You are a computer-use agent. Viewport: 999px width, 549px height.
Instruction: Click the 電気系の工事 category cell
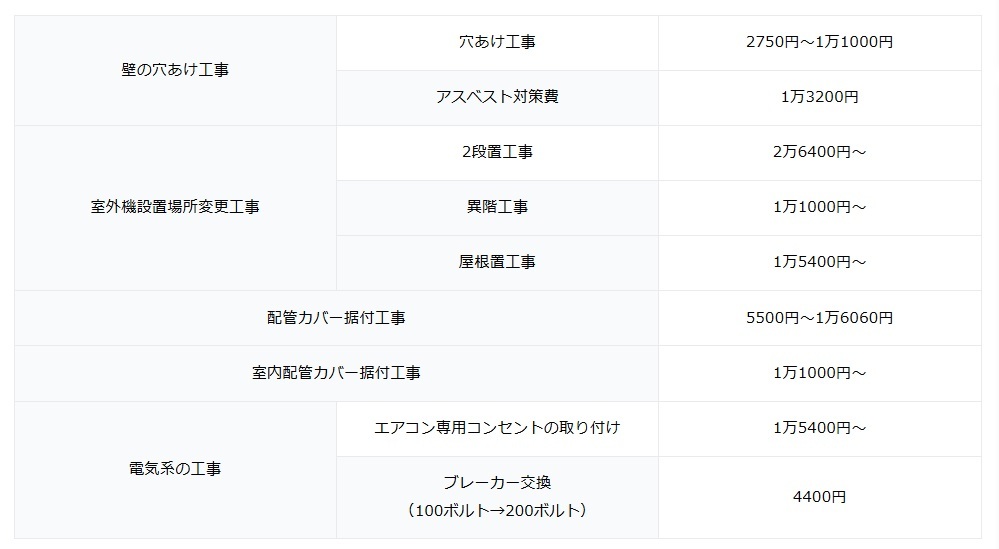click(x=175, y=469)
